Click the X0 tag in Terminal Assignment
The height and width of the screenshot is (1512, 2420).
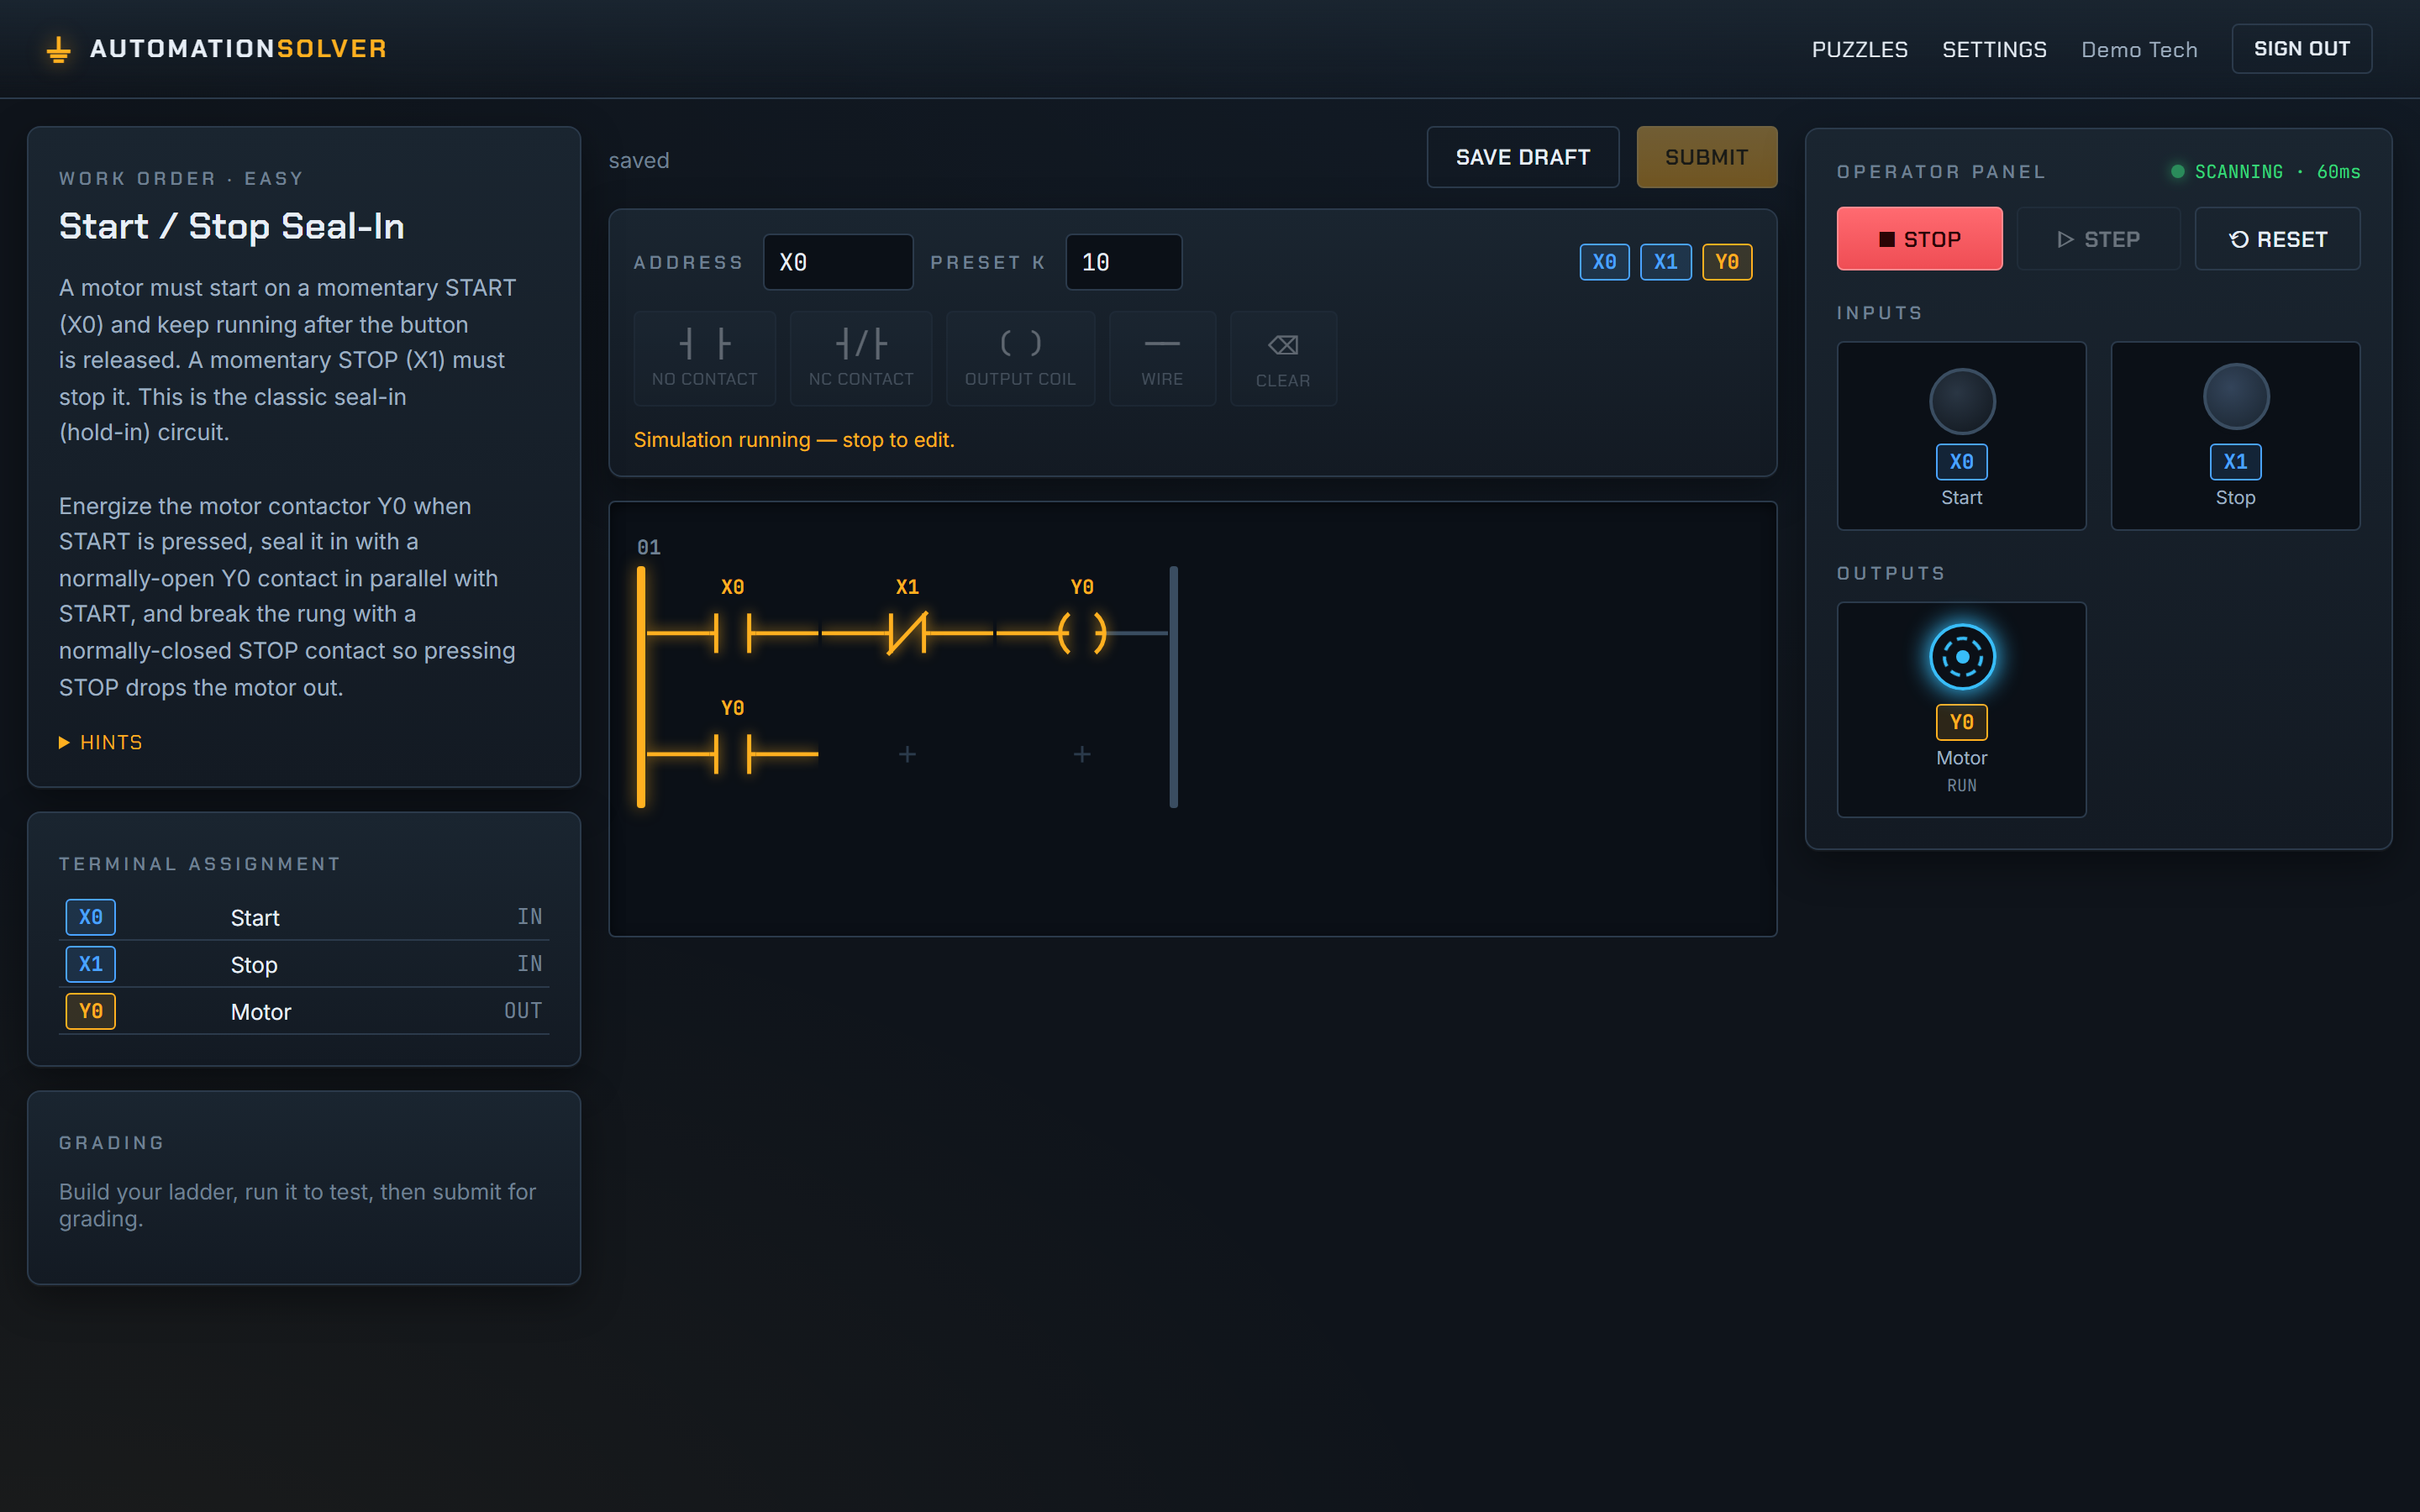tap(91, 917)
